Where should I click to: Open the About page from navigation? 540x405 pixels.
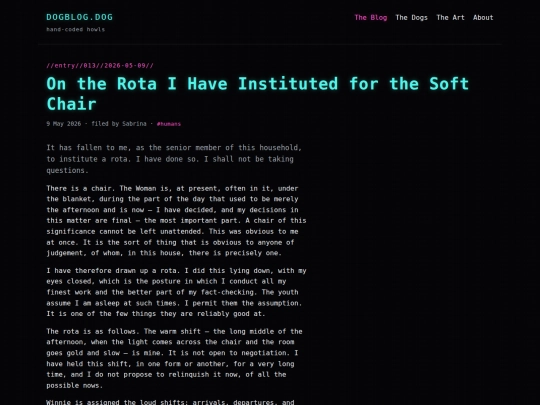click(x=483, y=18)
